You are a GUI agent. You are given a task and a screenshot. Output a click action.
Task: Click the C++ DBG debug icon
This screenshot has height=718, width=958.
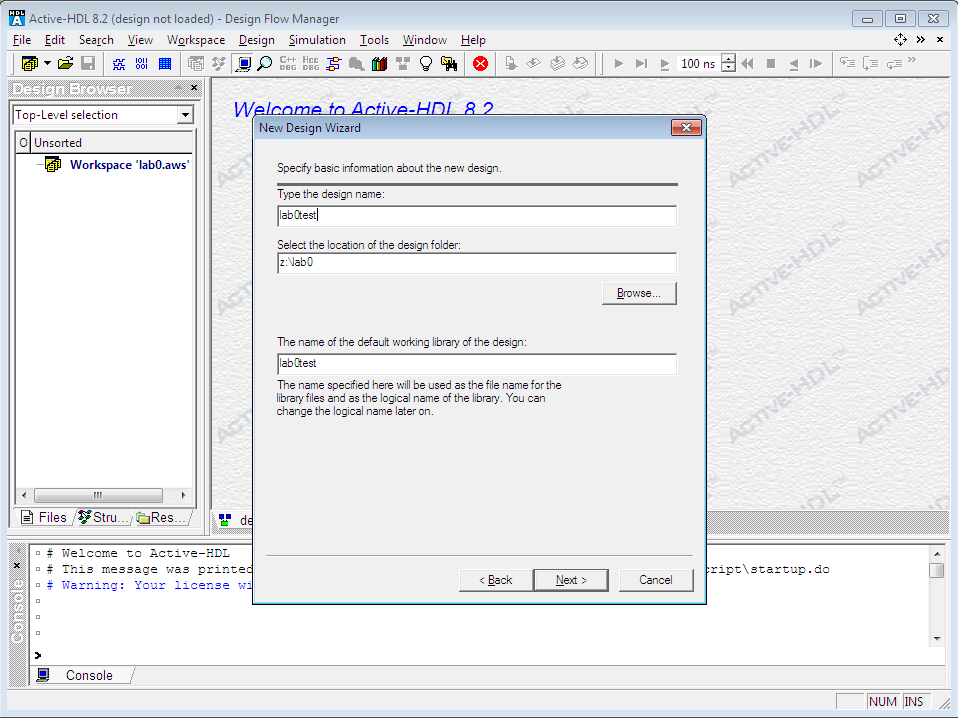tap(288, 64)
